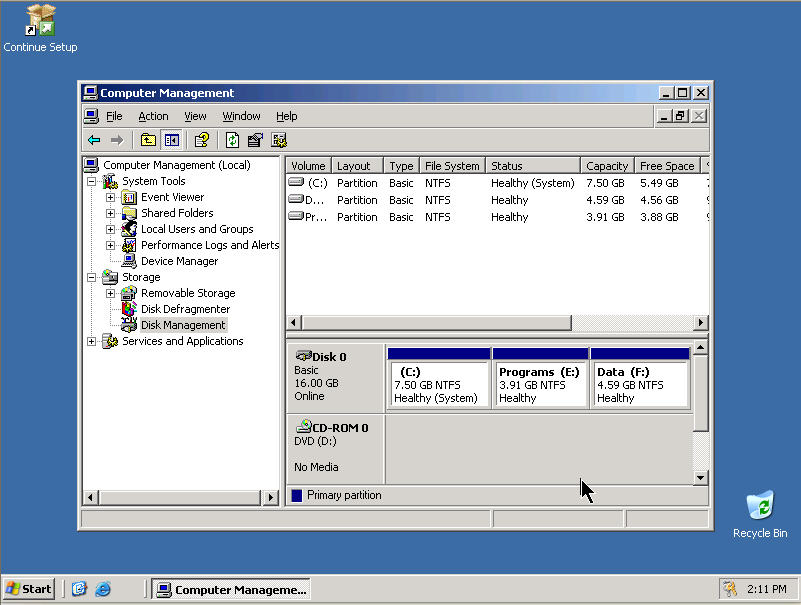The width and height of the screenshot is (801, 605).
Task: Select the Local Users and Groups icon
Action: (x=129, y=229)
